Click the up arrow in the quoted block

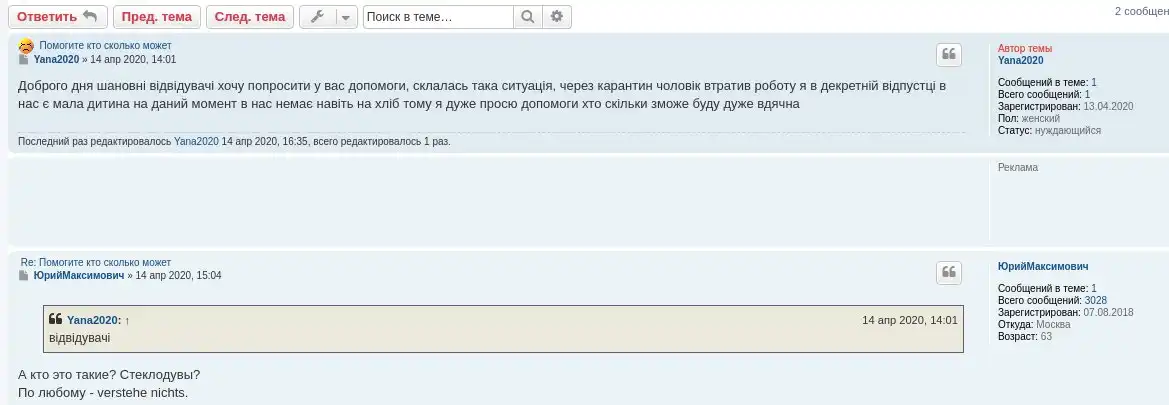click(127, 321)
